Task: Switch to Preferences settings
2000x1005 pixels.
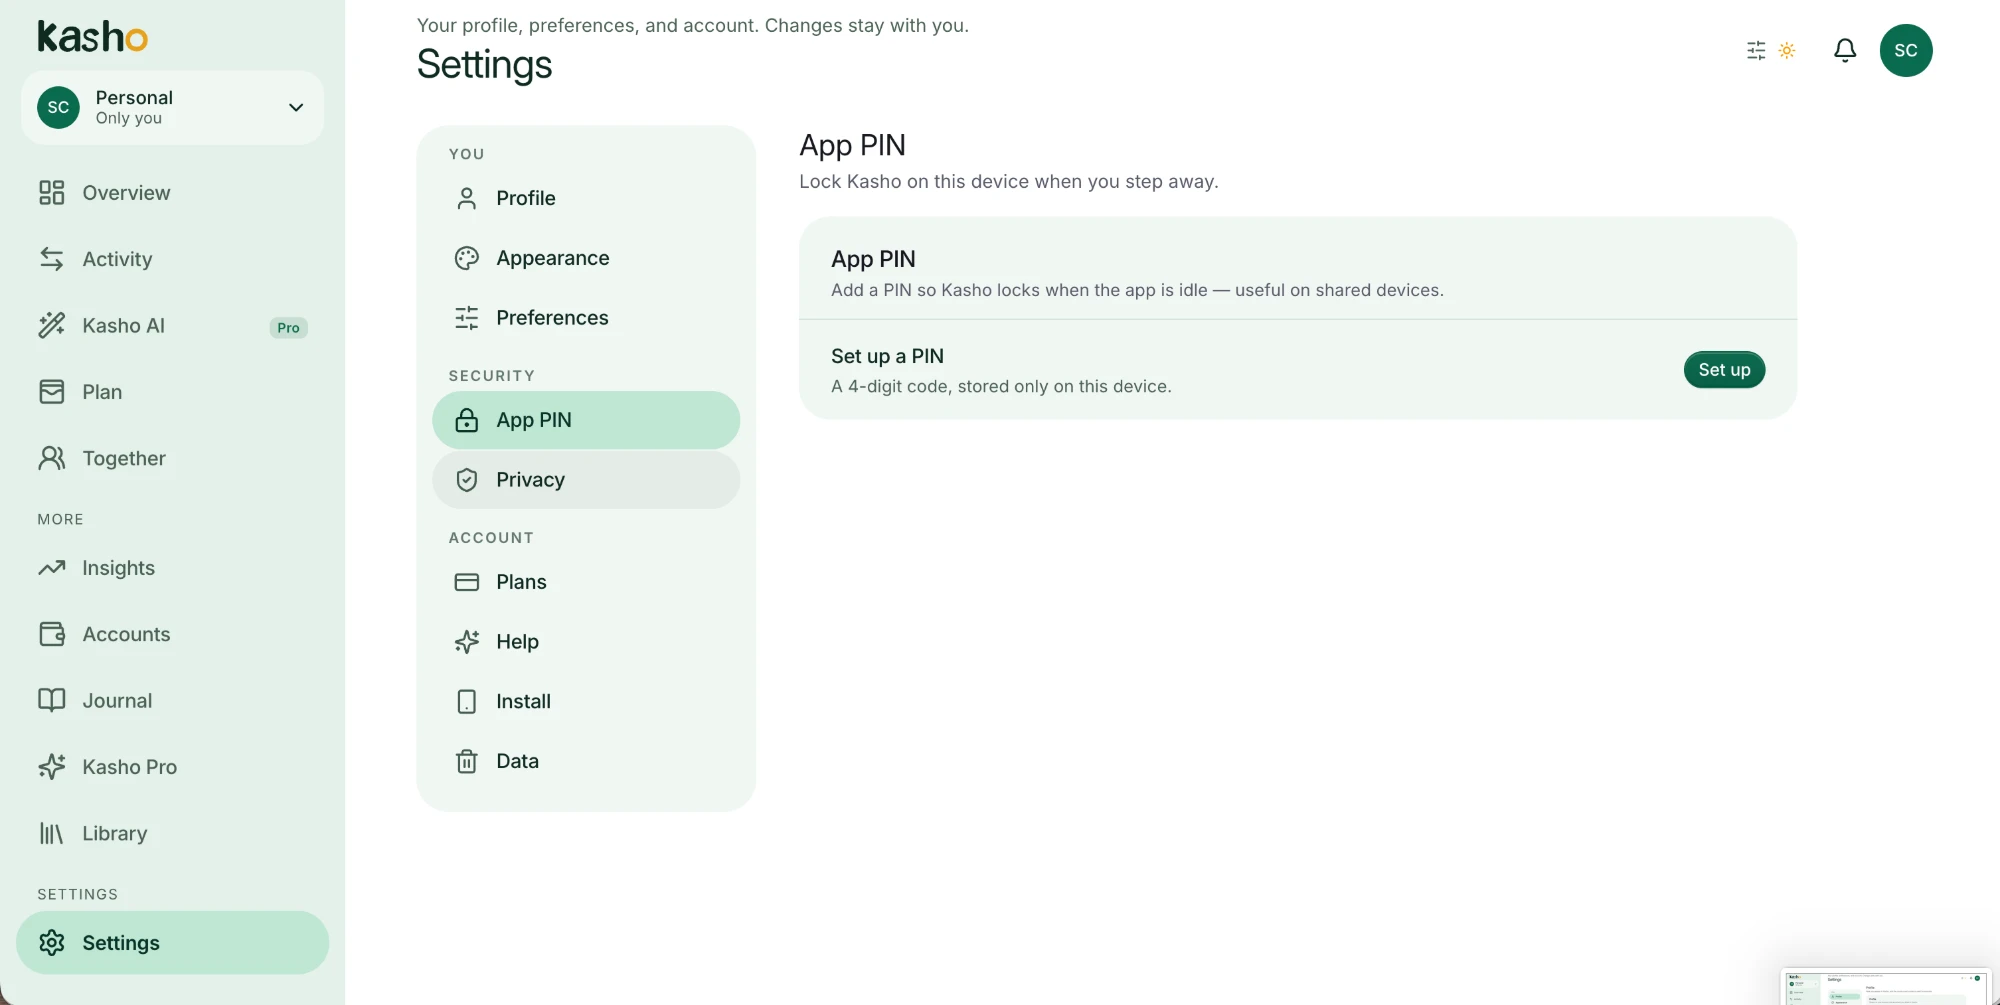Action: click(x=586, y=318)
